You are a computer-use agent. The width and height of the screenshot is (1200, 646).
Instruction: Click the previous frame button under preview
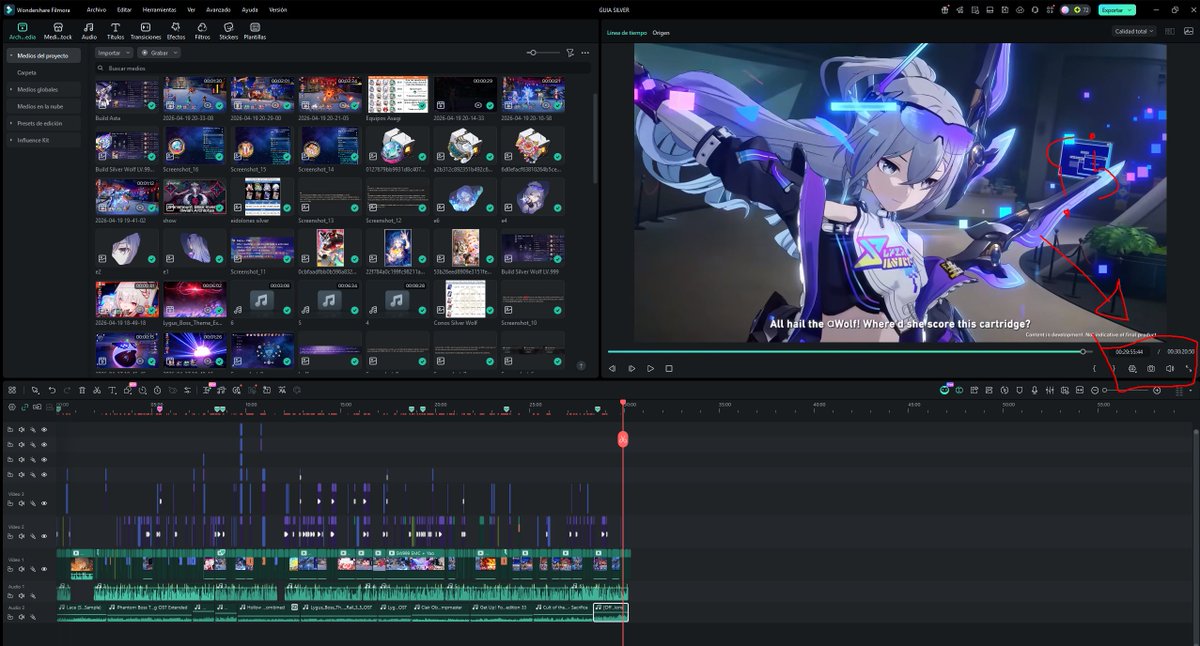point(612,368)
